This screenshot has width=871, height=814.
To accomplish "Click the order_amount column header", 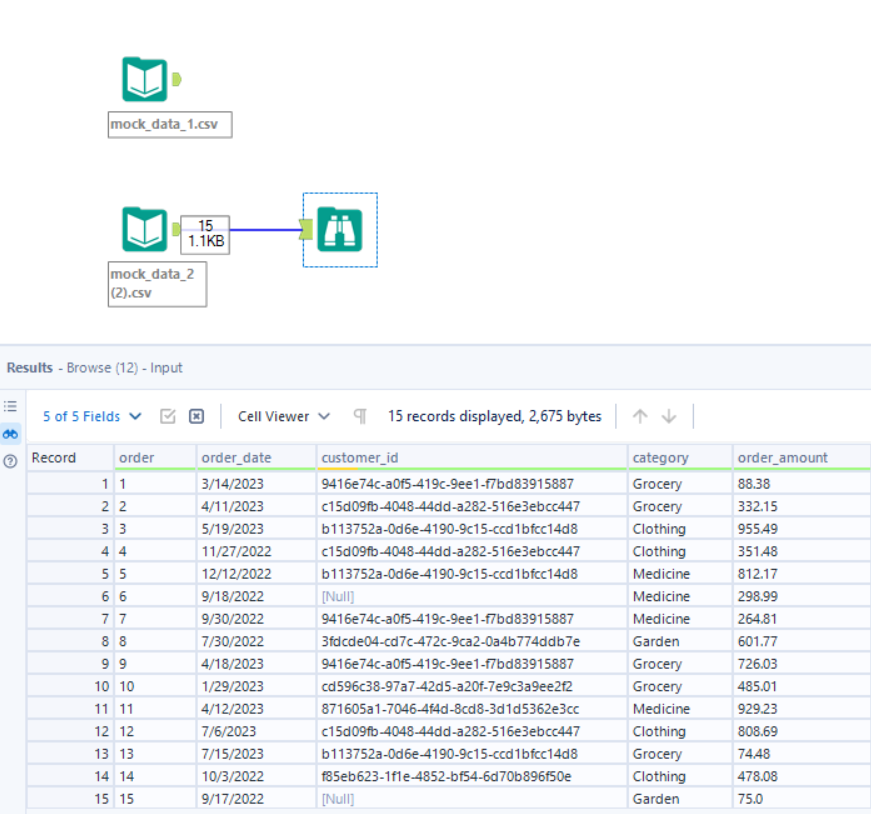I will pyautogui.click(x=783, y=458).
